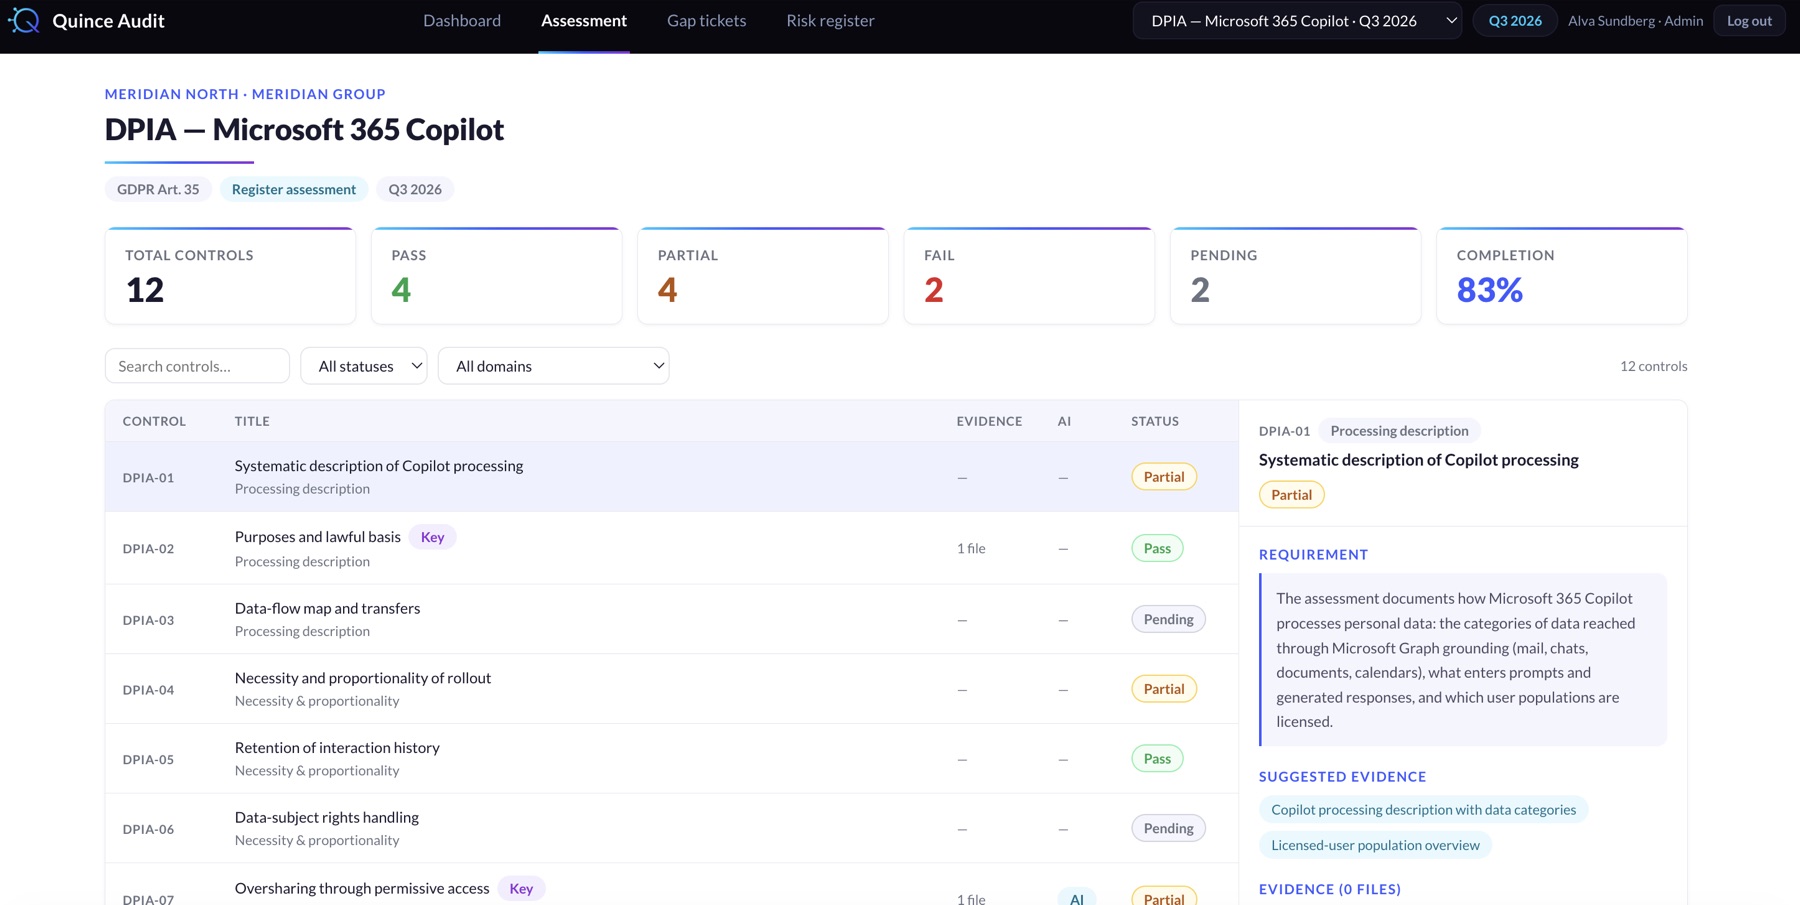This screenshot has width=1800, height=905.
Task: Click the Fail summary card
Action: tap(1029, 276)
